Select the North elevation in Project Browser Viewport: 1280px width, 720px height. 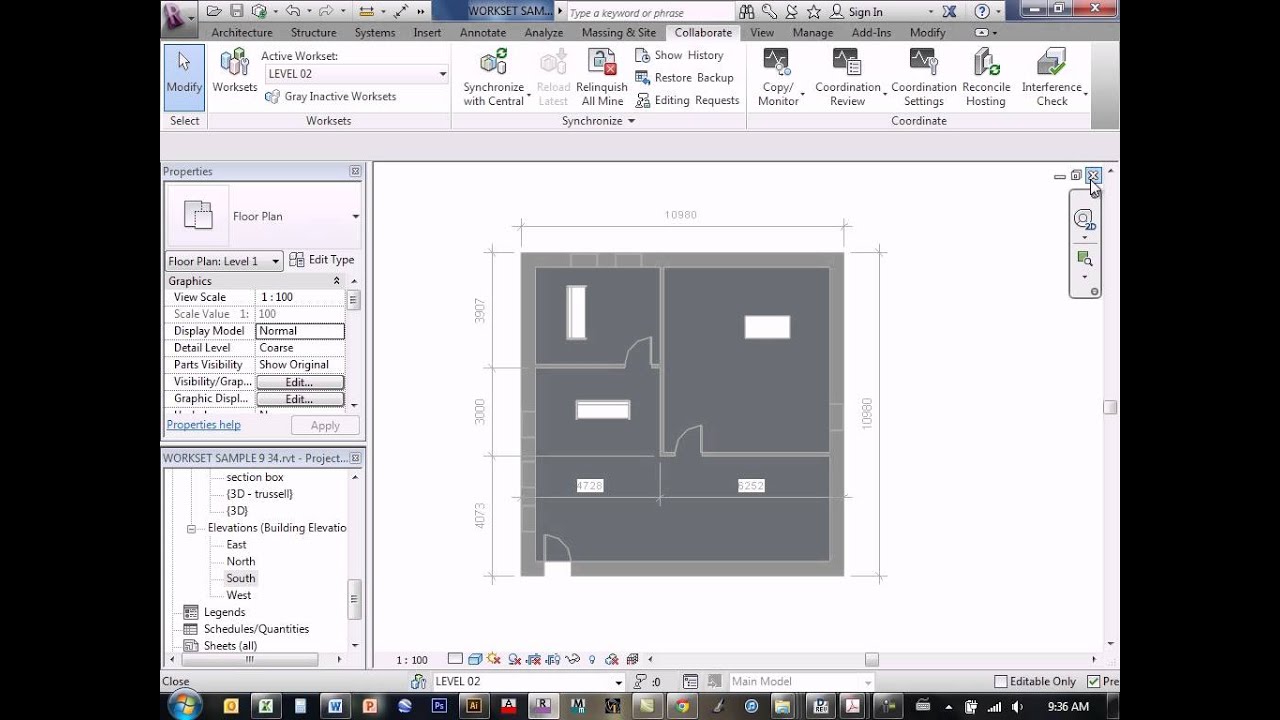tap(241, 562)
